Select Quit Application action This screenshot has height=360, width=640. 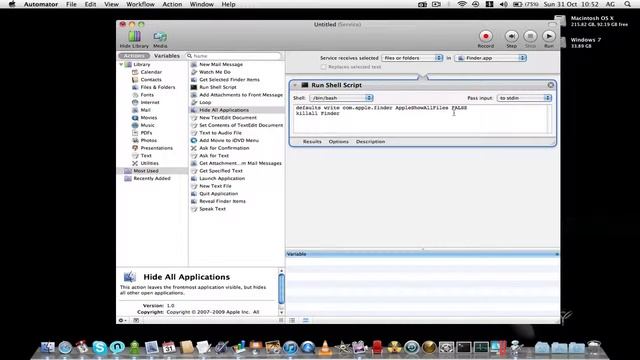coord(218,194)
